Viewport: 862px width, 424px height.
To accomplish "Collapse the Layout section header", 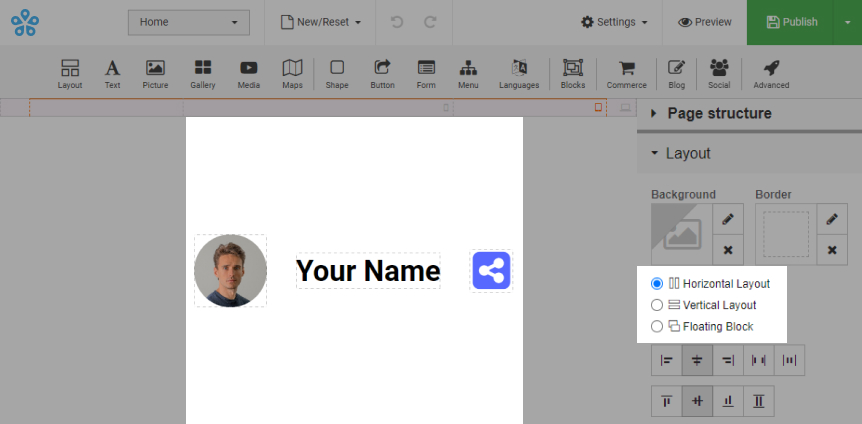I will click(x=688, y=153).
